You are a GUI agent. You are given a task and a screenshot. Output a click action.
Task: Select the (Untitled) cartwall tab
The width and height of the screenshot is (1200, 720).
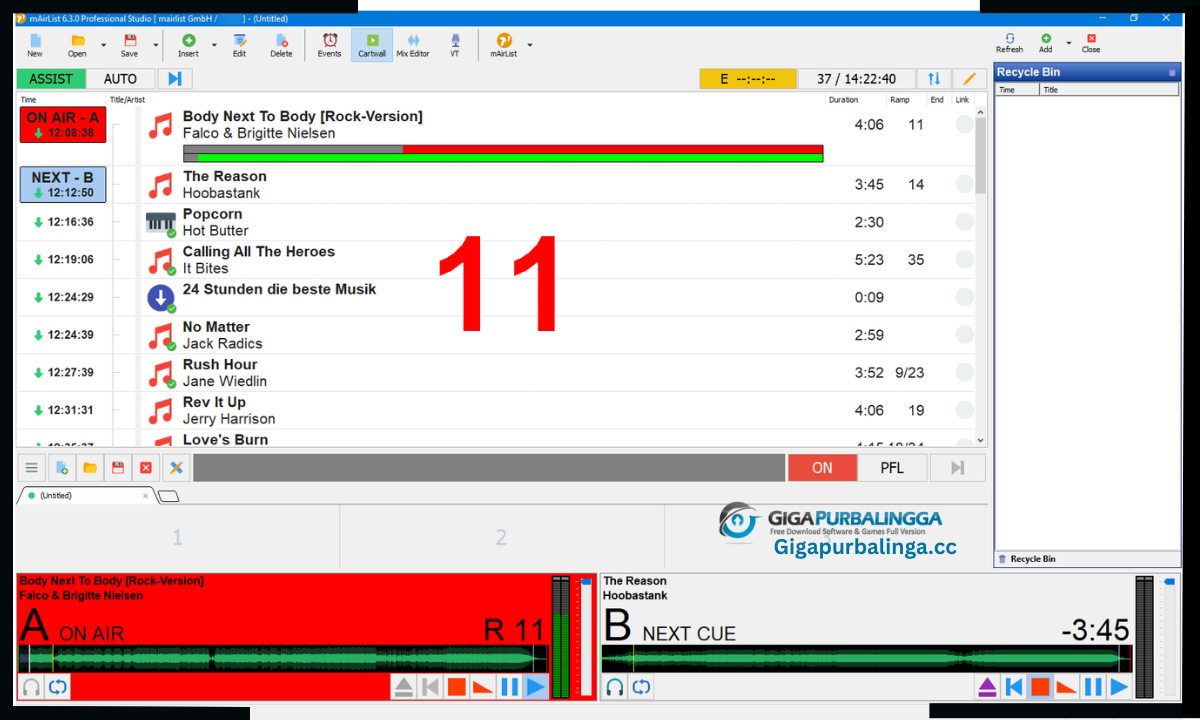86,495
